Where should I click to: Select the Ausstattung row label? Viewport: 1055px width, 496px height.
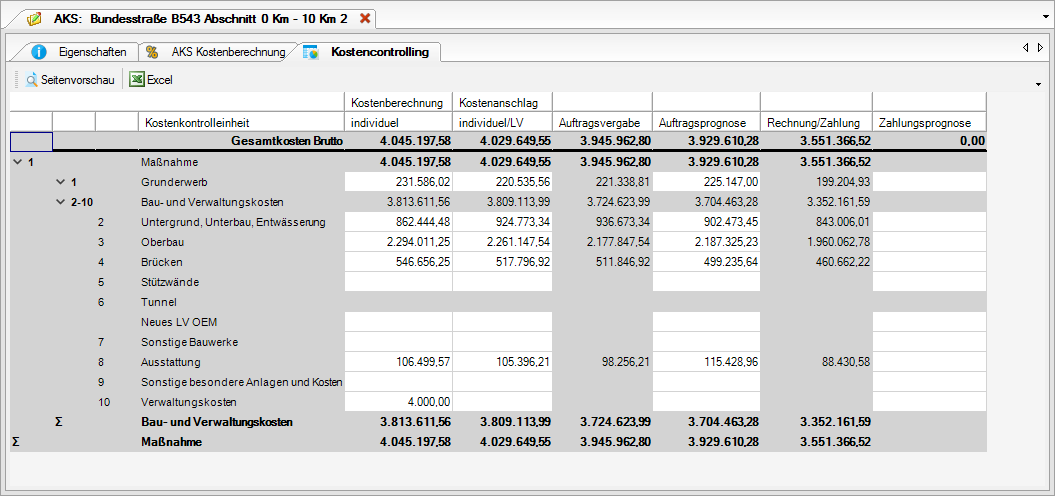(171, 362)
